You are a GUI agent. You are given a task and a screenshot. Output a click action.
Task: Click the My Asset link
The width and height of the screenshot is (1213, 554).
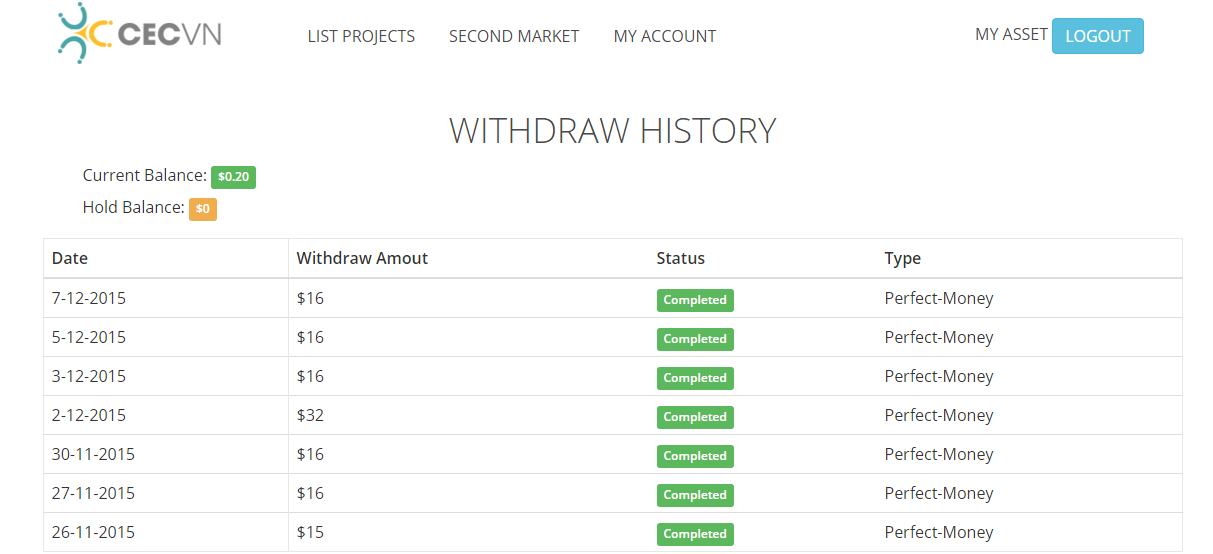[x=1011, y=34]
